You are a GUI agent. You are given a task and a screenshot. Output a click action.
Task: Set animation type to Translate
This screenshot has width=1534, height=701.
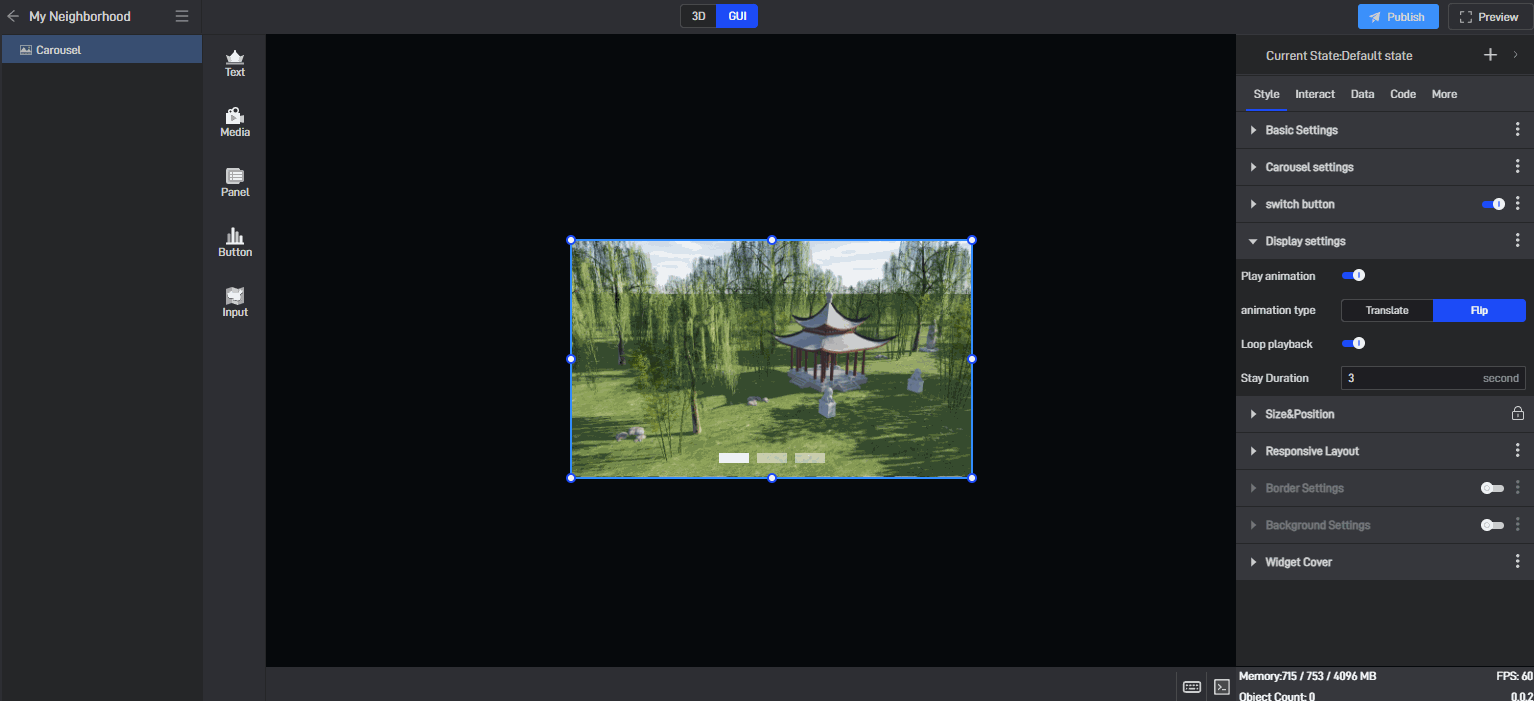pos(1387,311)
